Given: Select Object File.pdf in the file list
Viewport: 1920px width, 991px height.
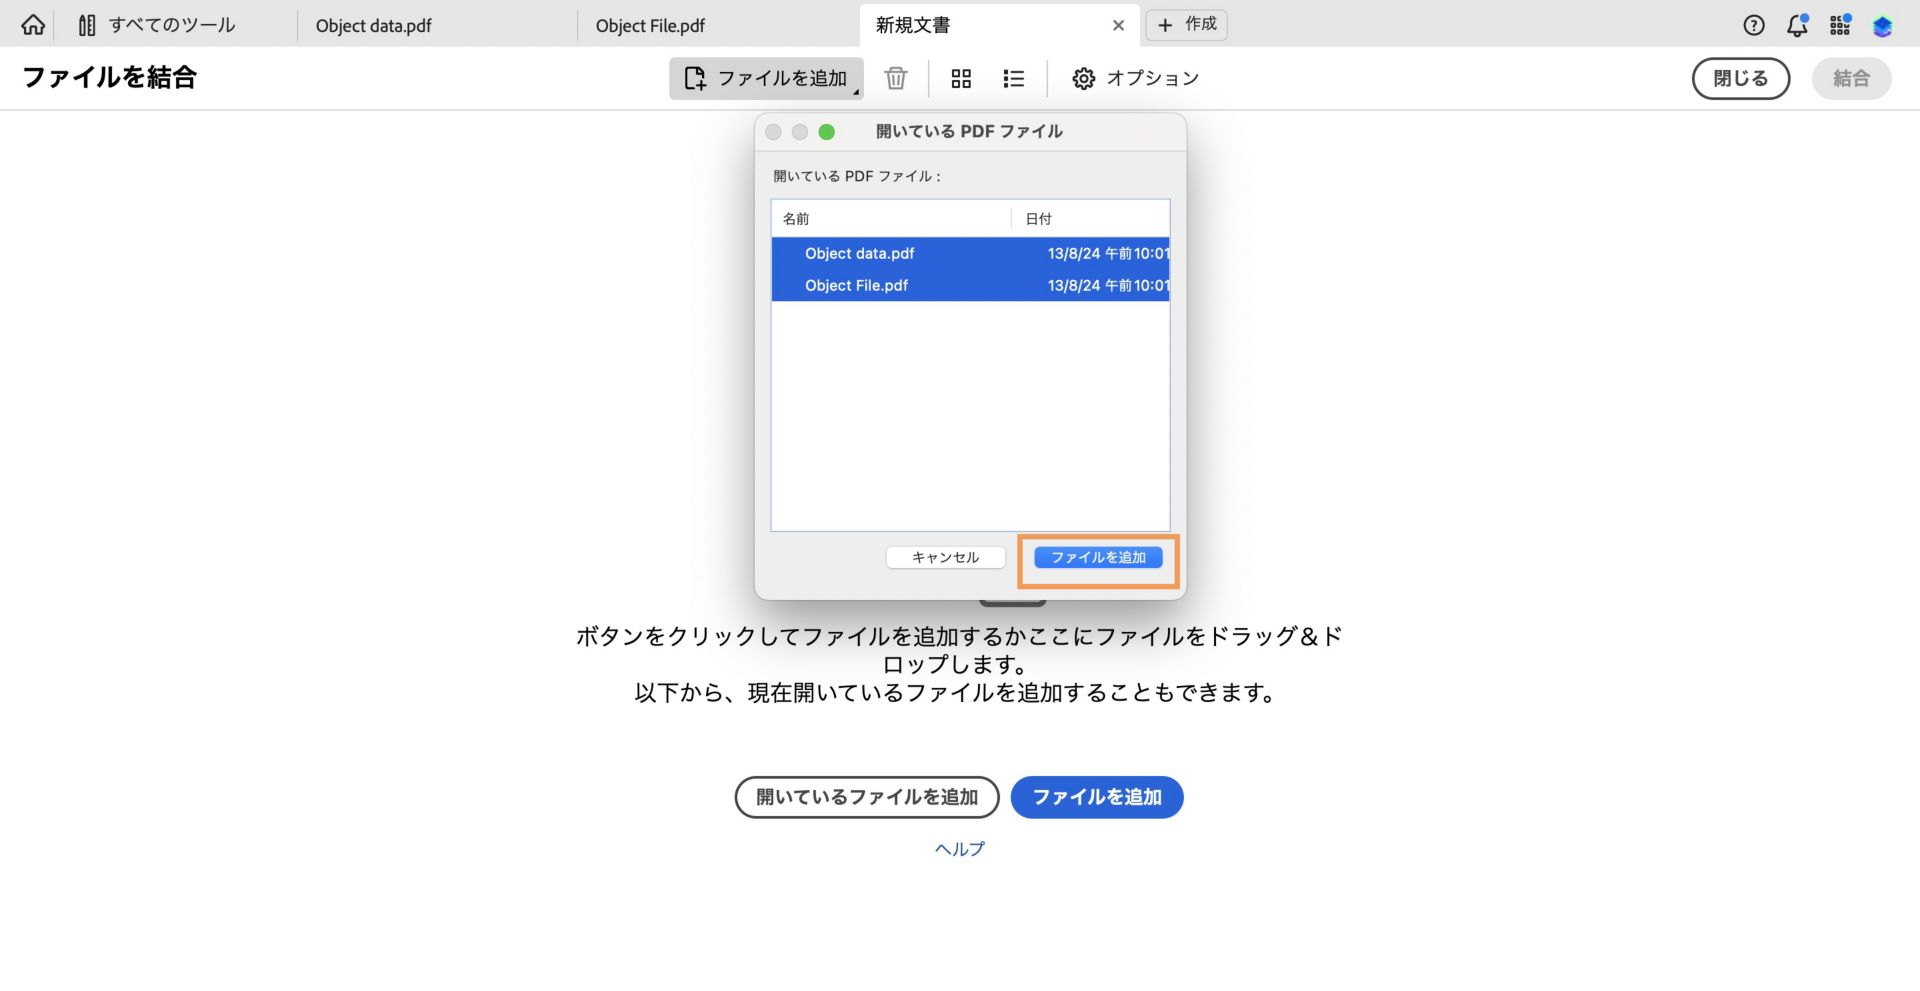Looking at the screenshot, I should (x=855, y=285).
